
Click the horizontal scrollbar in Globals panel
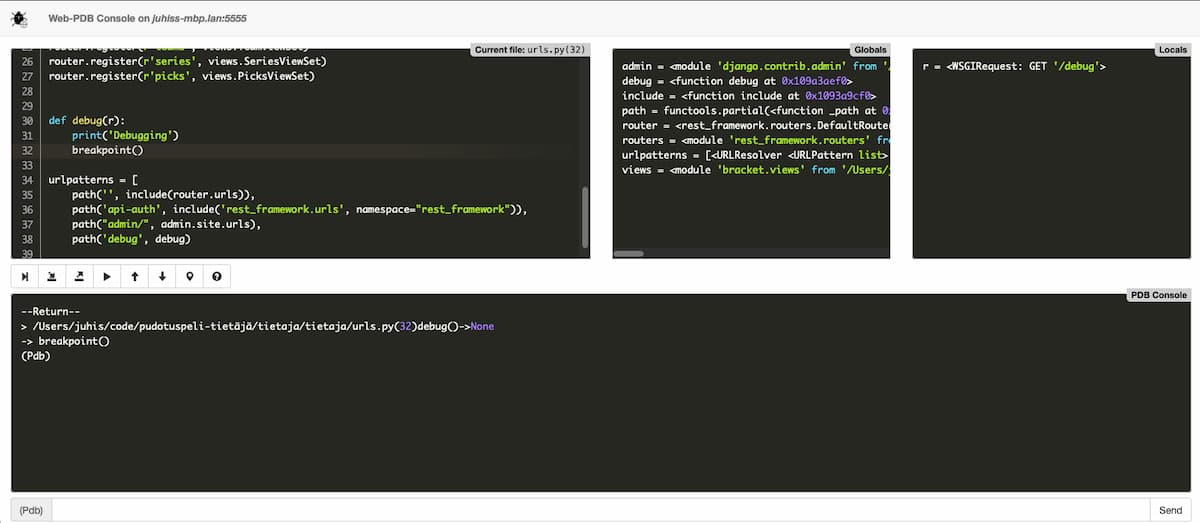click(x=628, y=254)
